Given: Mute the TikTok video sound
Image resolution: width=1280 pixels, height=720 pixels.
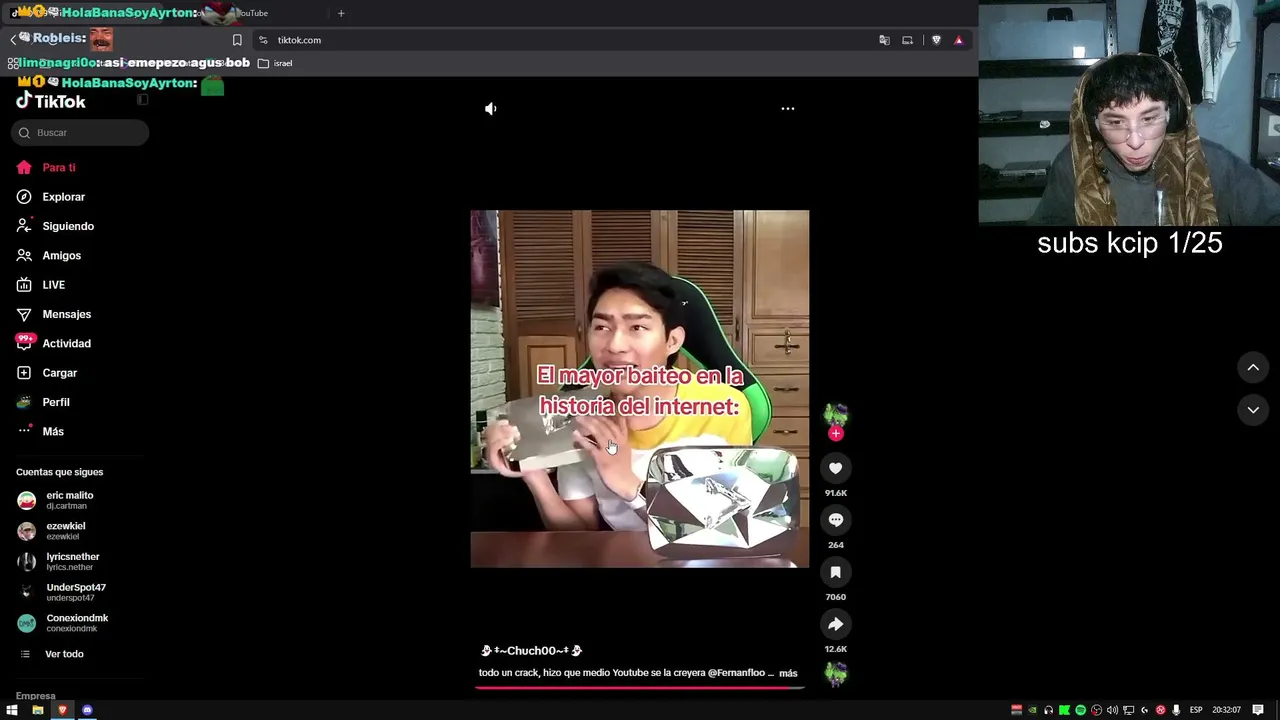Looking at the screenshot, I should coord(490,108).
